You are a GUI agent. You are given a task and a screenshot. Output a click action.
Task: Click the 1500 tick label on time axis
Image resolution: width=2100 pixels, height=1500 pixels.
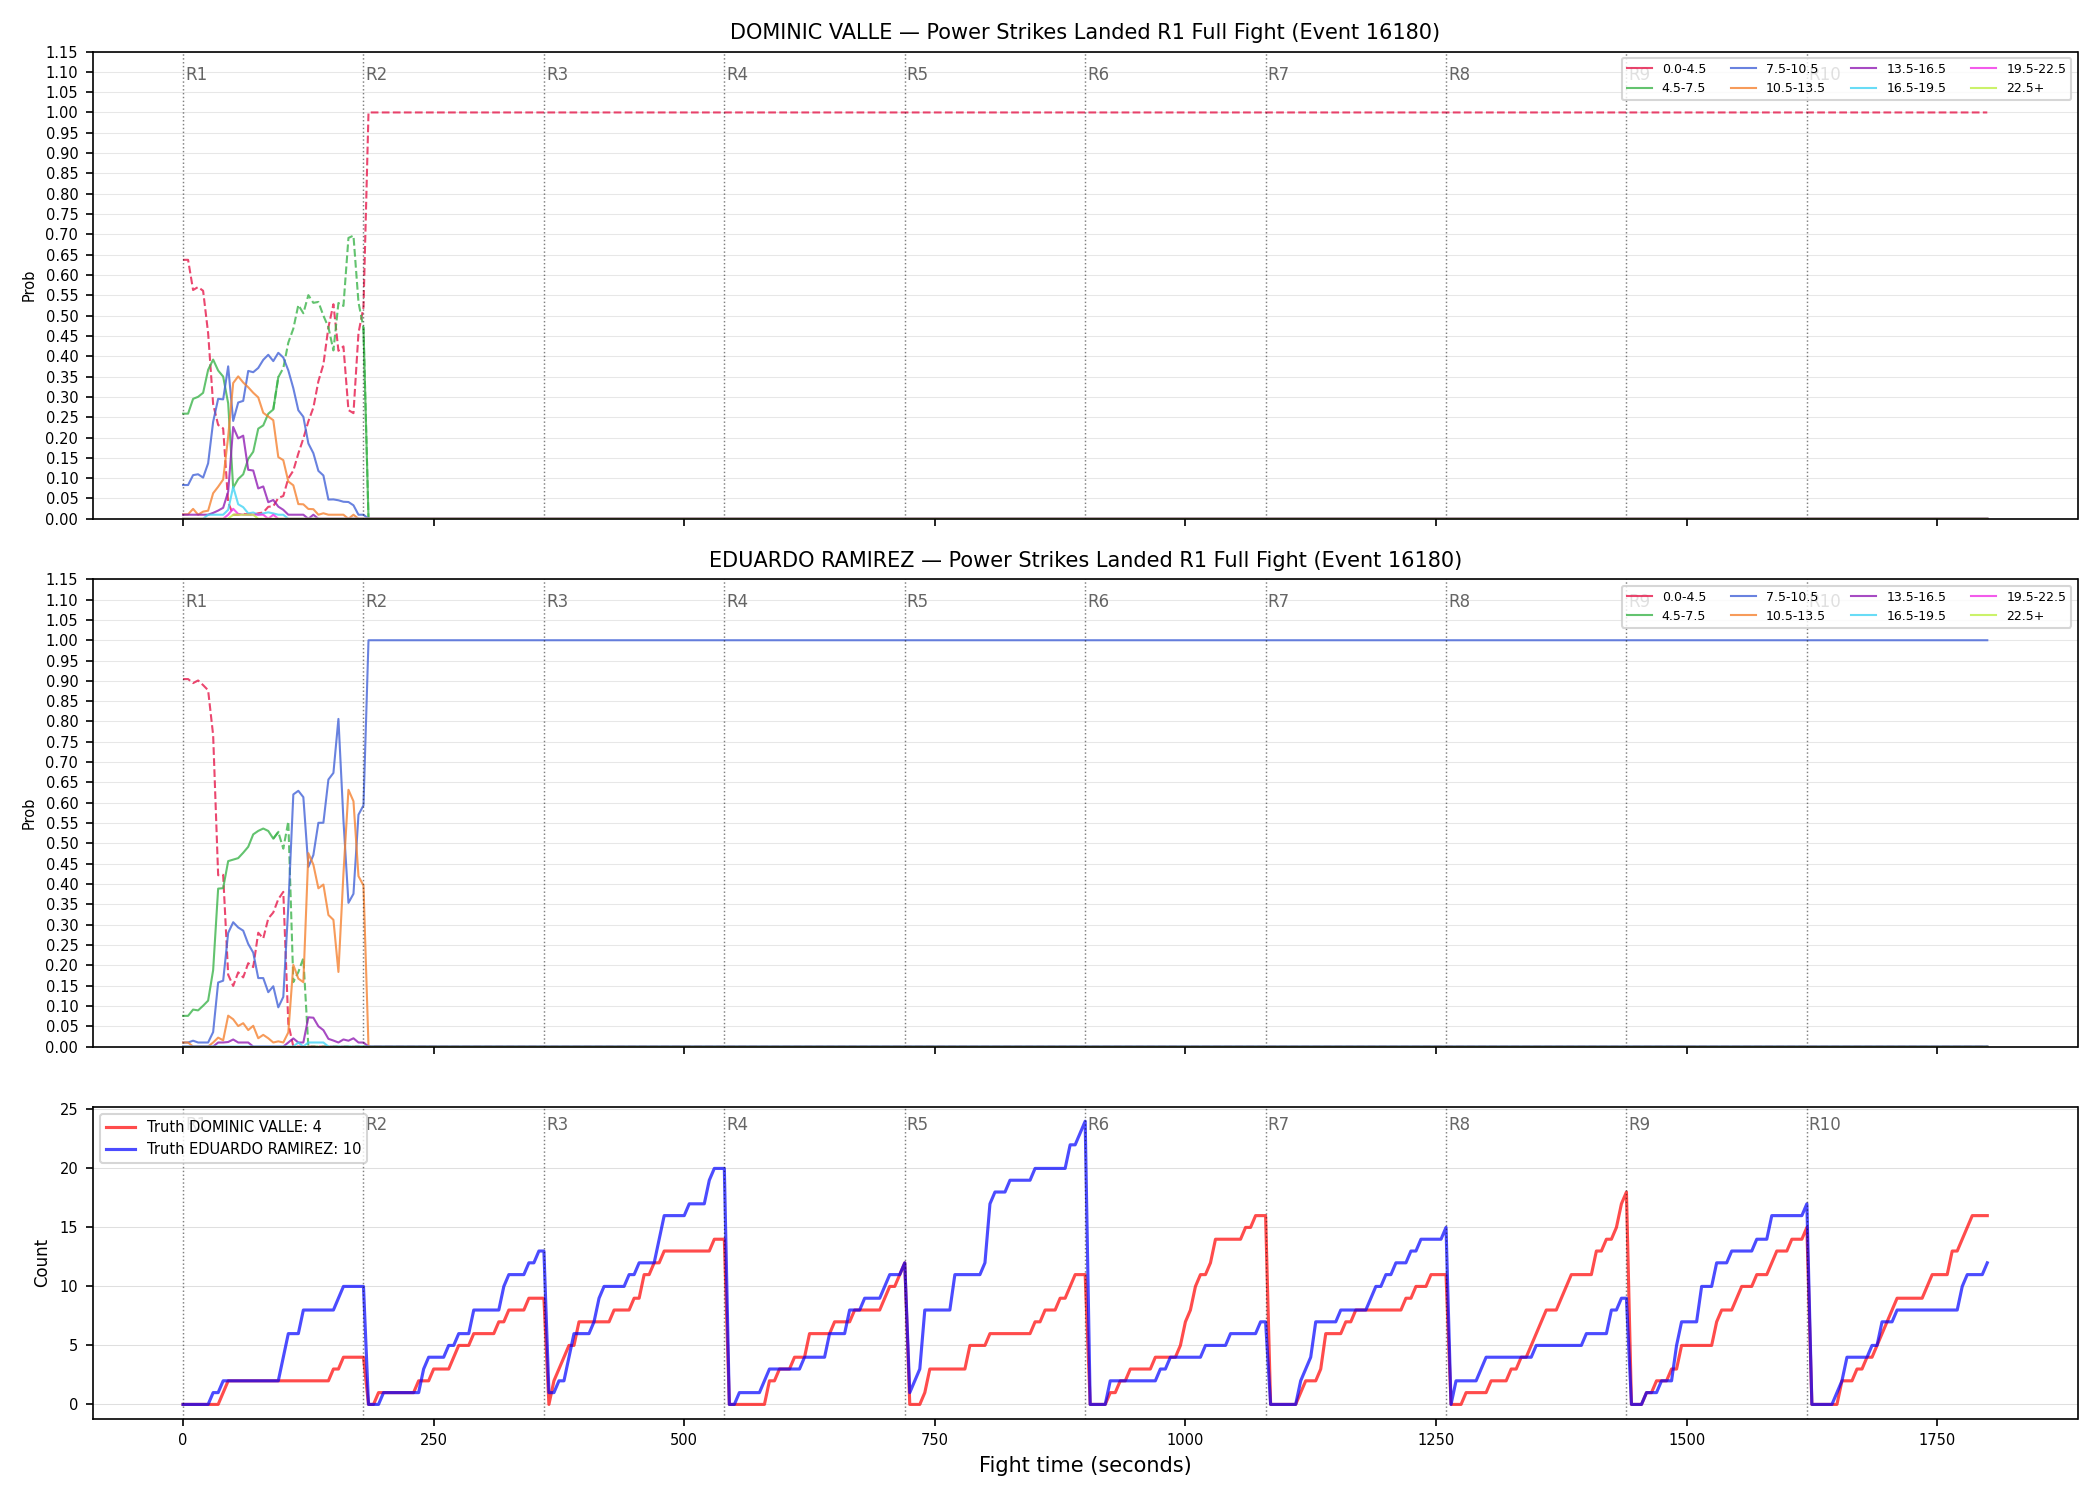(x=1687, y=1440)
